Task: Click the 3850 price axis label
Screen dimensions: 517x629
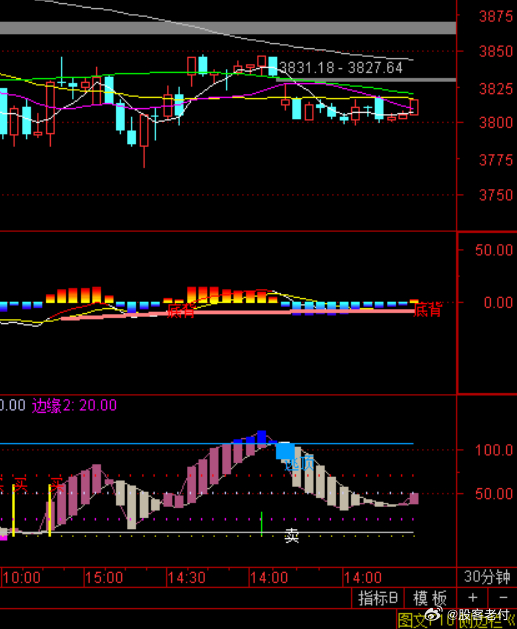Action: point(496,51)
